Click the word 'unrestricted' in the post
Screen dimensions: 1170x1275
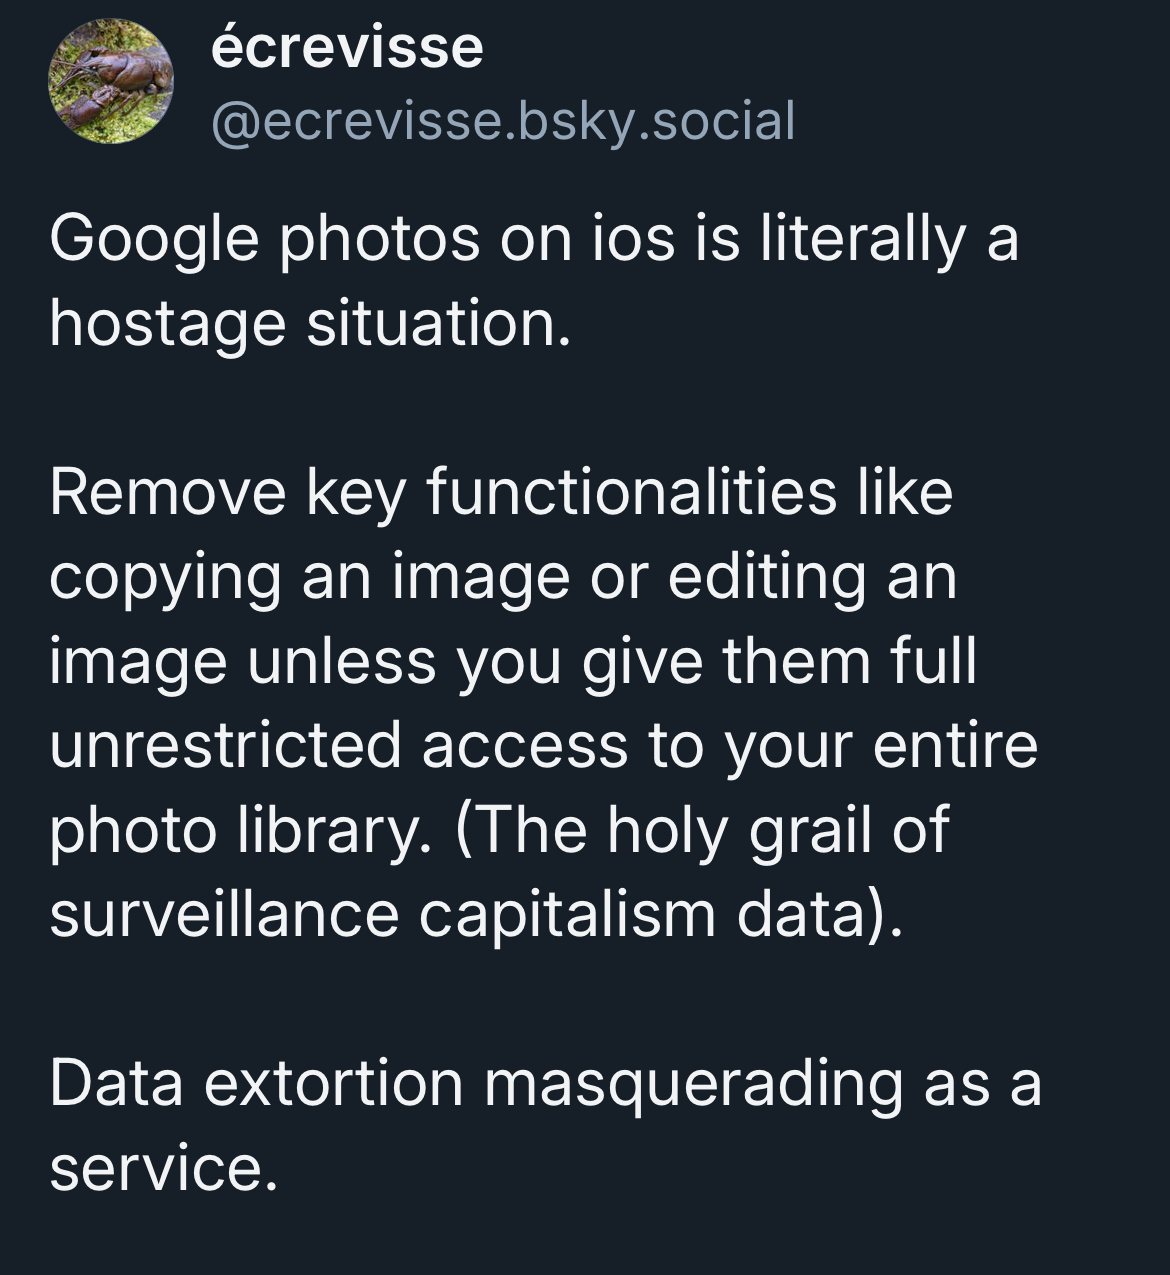tap(225, 745)
